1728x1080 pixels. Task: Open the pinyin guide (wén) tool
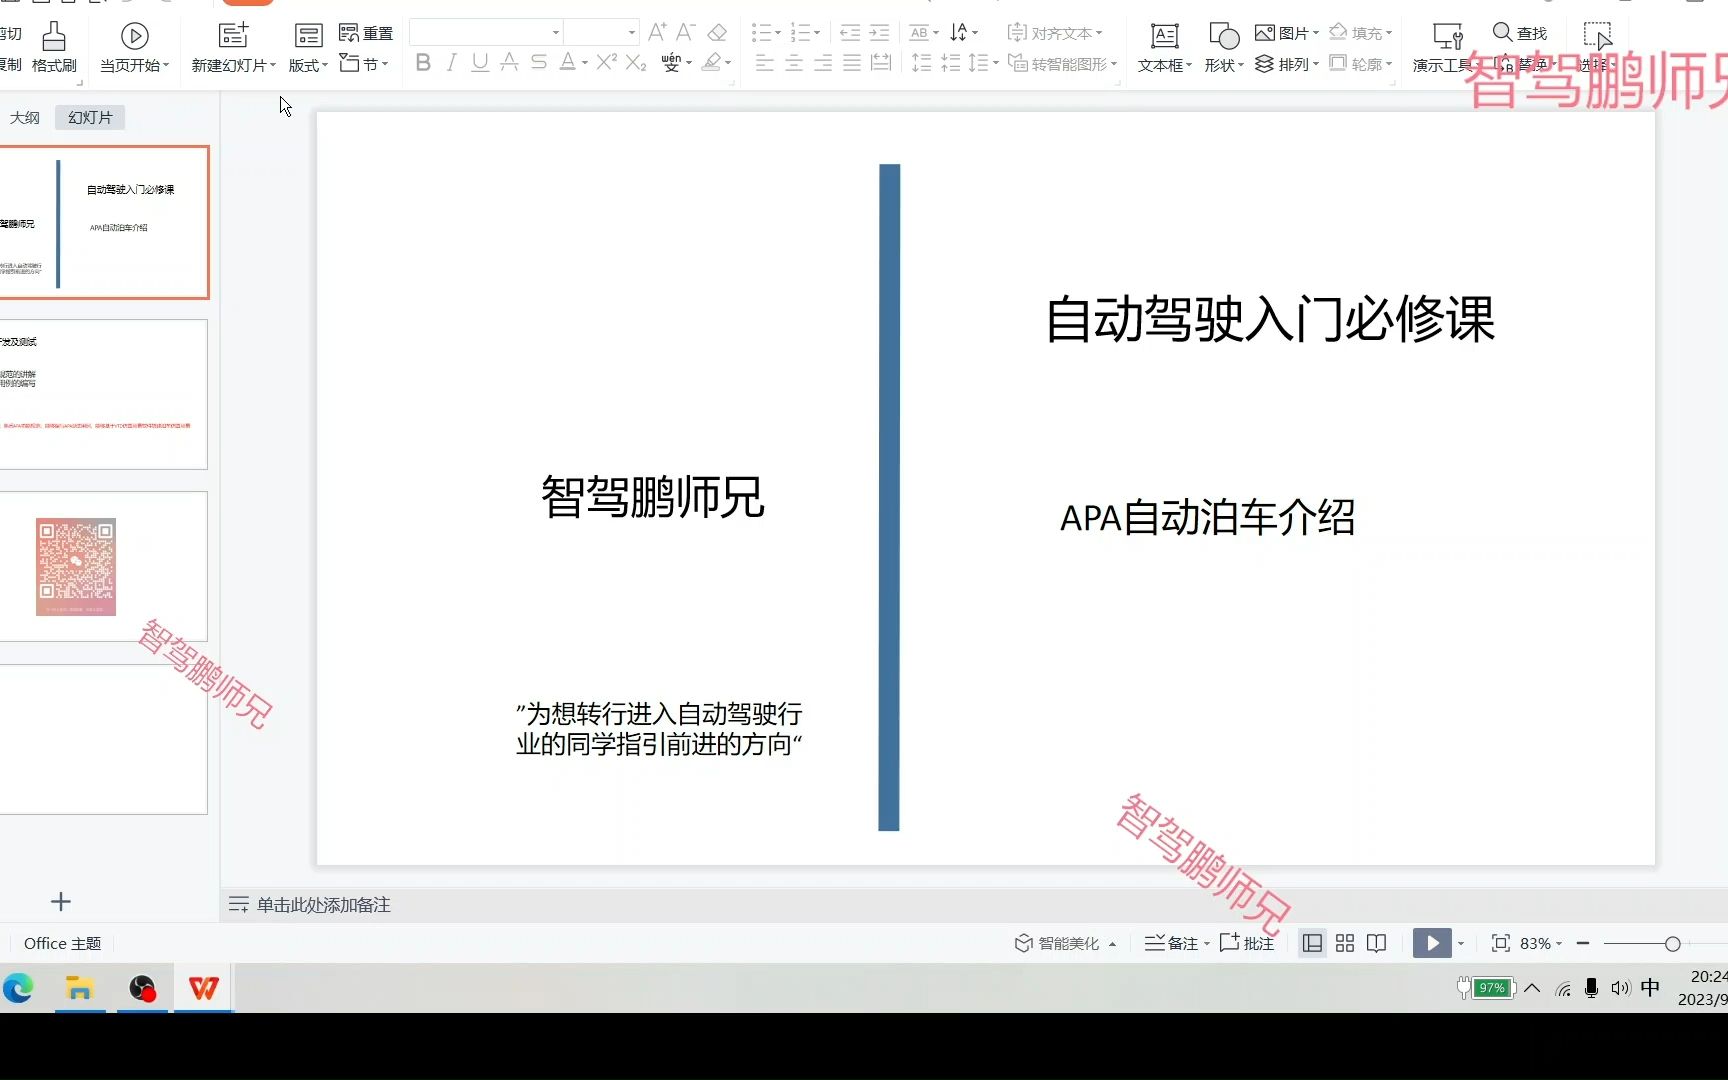tap(671, 63)
